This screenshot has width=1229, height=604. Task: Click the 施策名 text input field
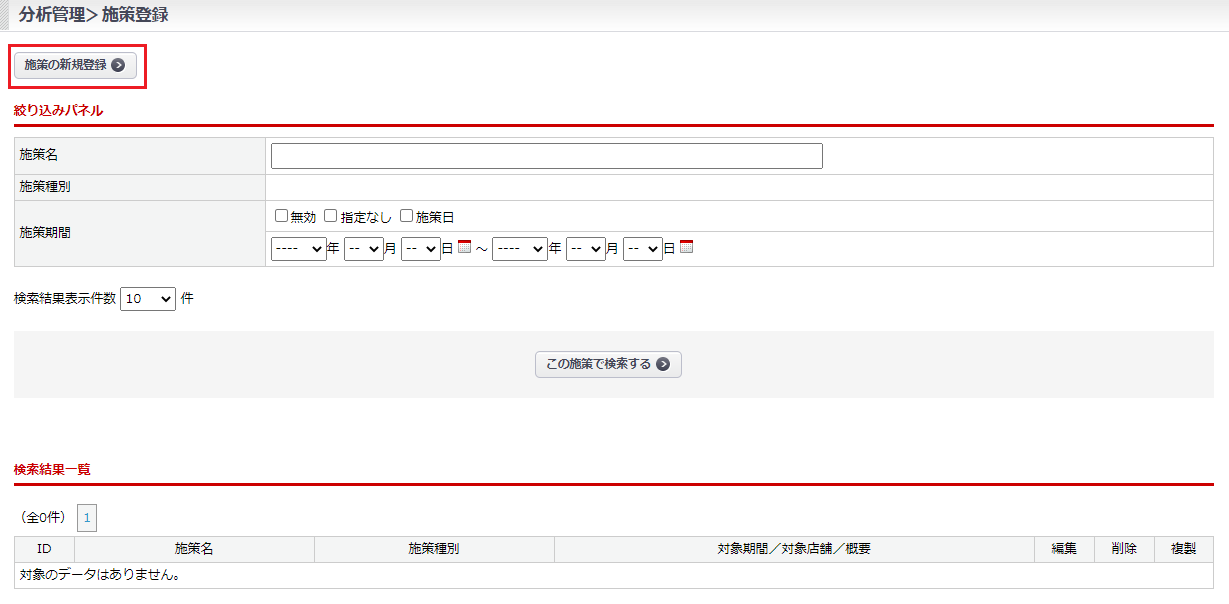click(547, 156)
